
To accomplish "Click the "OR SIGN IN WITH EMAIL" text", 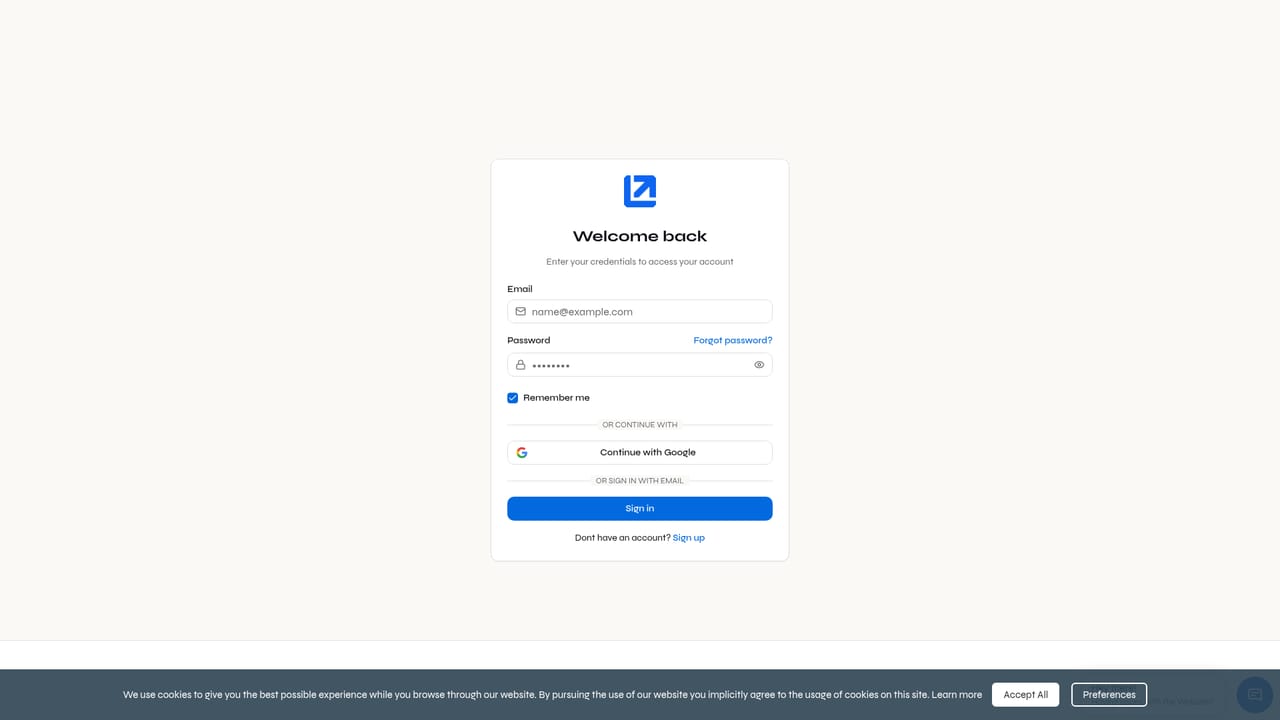I will 640,481.
